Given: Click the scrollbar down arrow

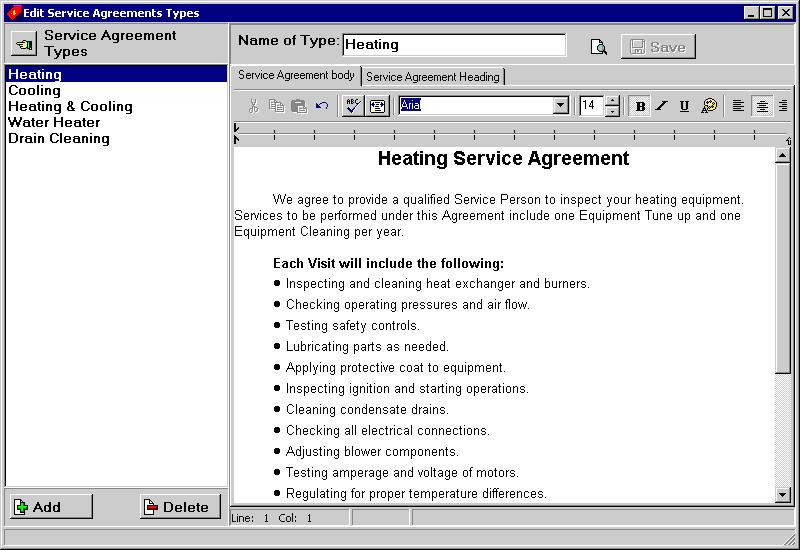Looking at the screenshot, I should coord(783,494).
